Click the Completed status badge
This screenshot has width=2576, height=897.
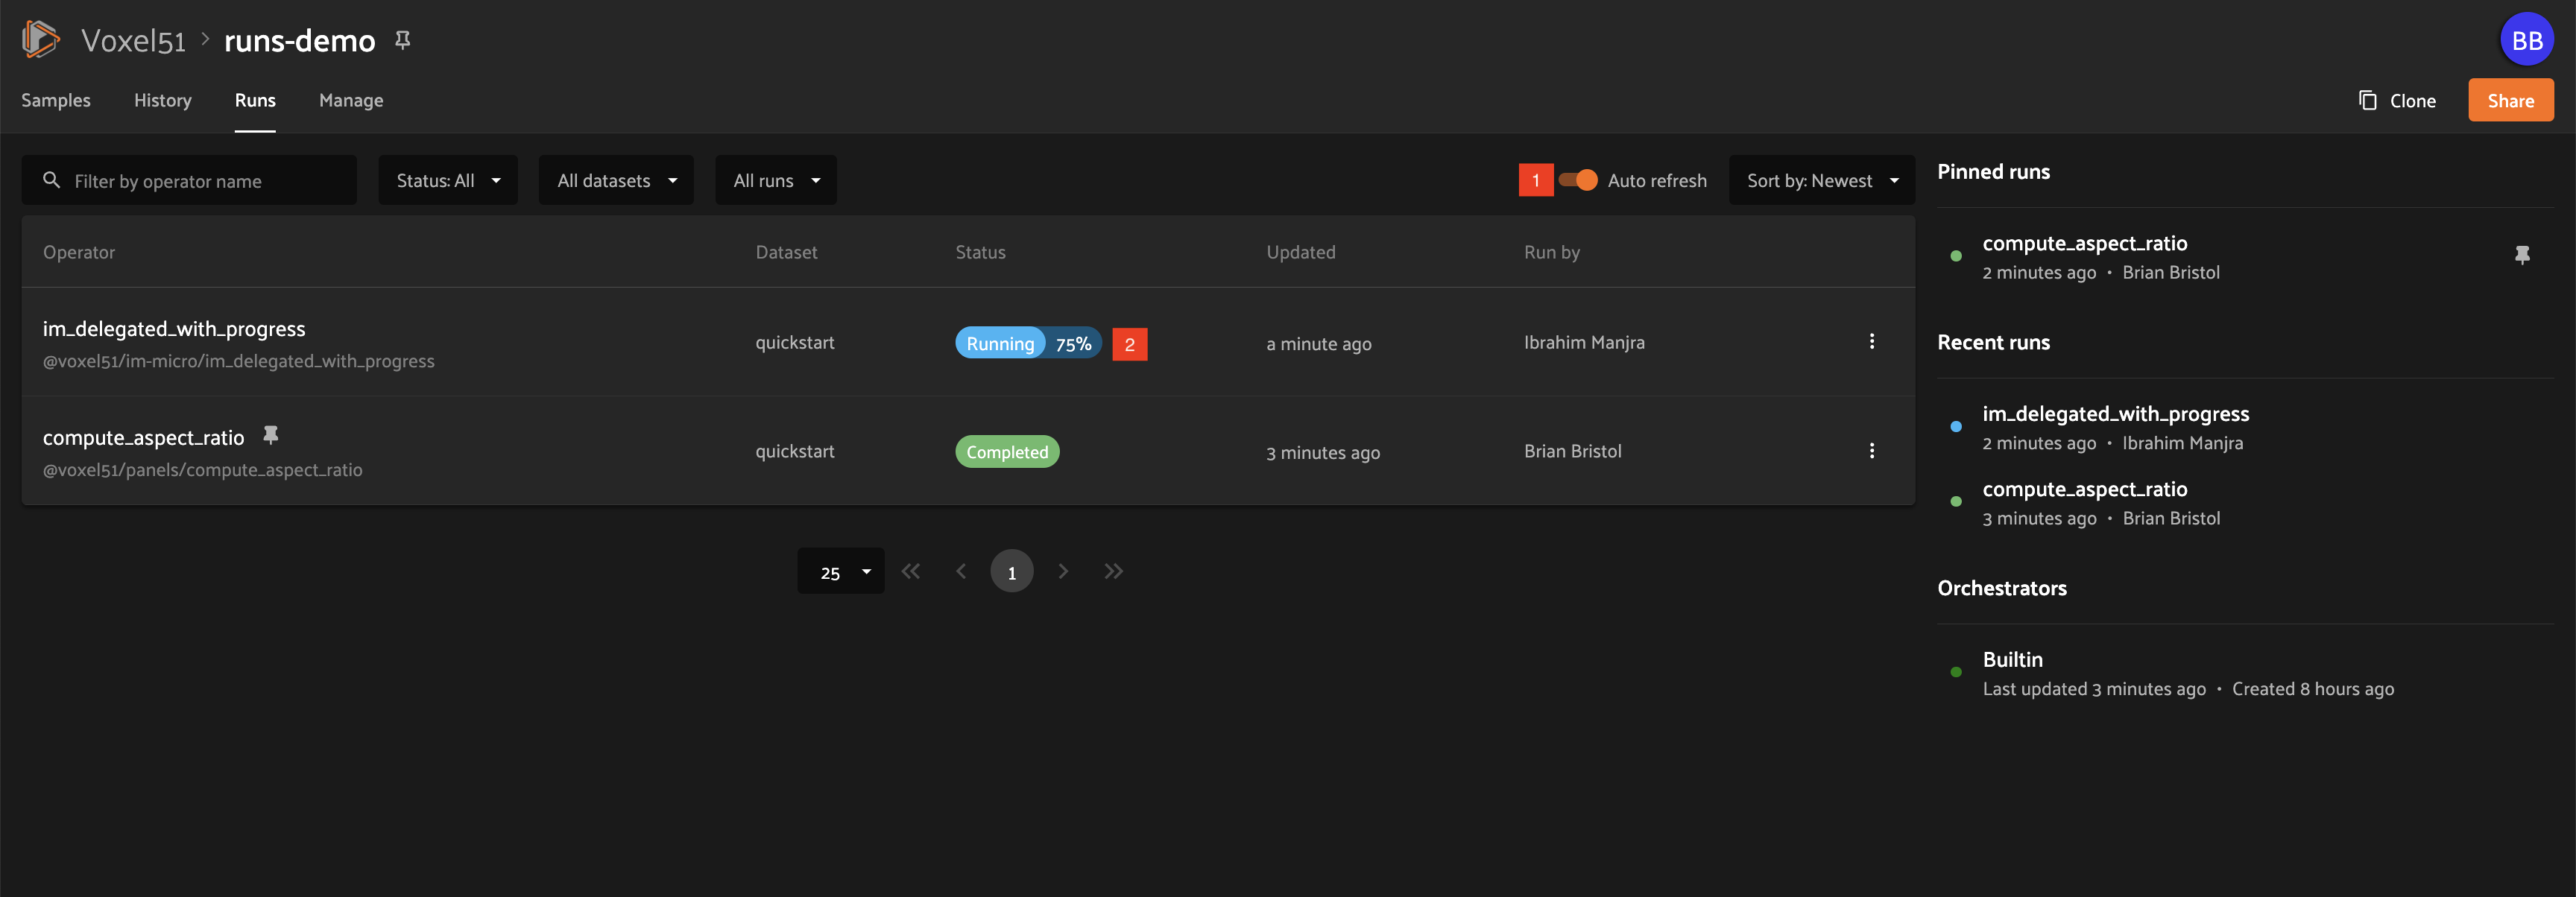click(x=1007, y=452)
